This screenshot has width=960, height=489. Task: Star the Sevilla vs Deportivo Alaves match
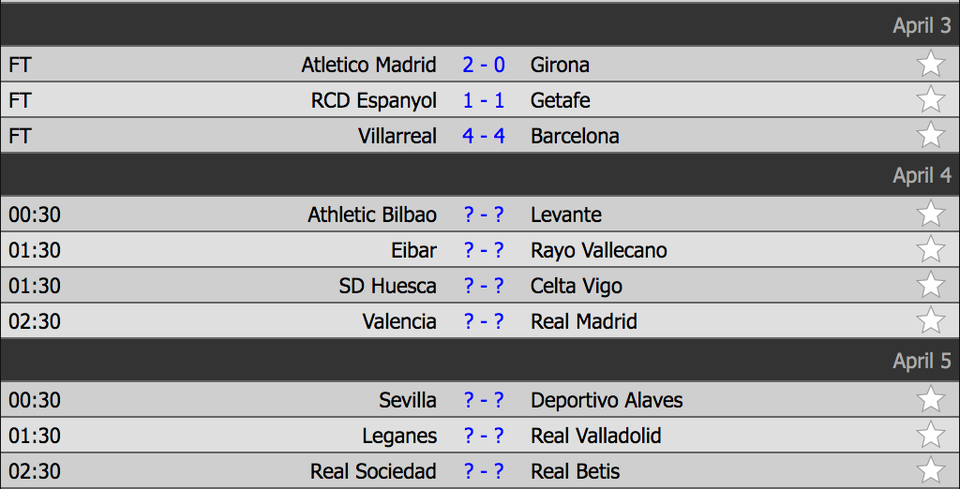931,399
